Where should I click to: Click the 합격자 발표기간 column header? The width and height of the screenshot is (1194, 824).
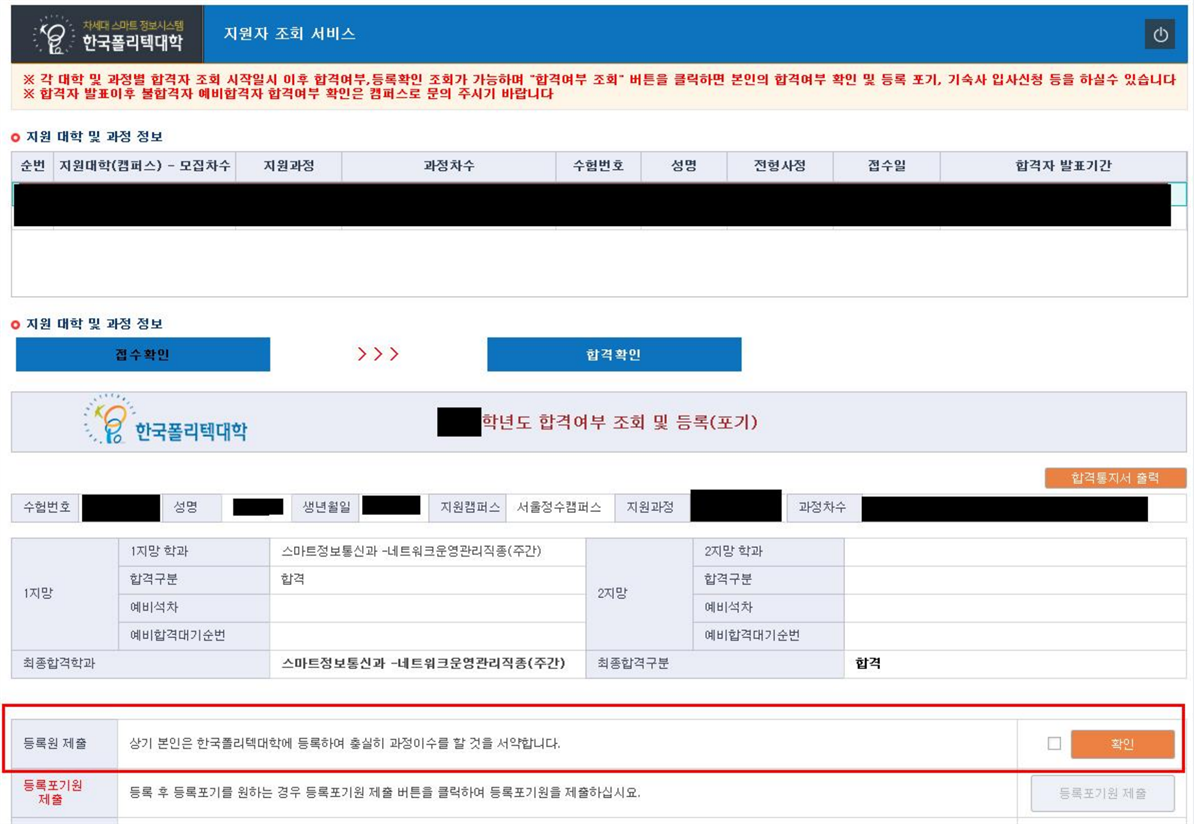click(1063, 166)
